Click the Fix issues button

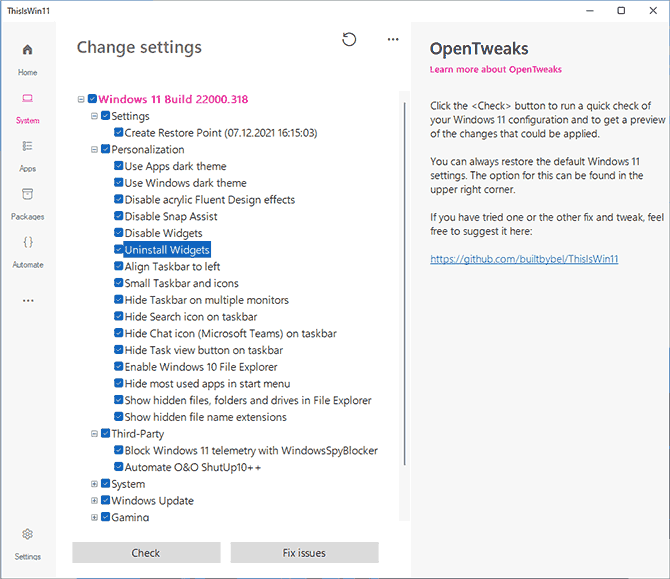tap(304, 553)
